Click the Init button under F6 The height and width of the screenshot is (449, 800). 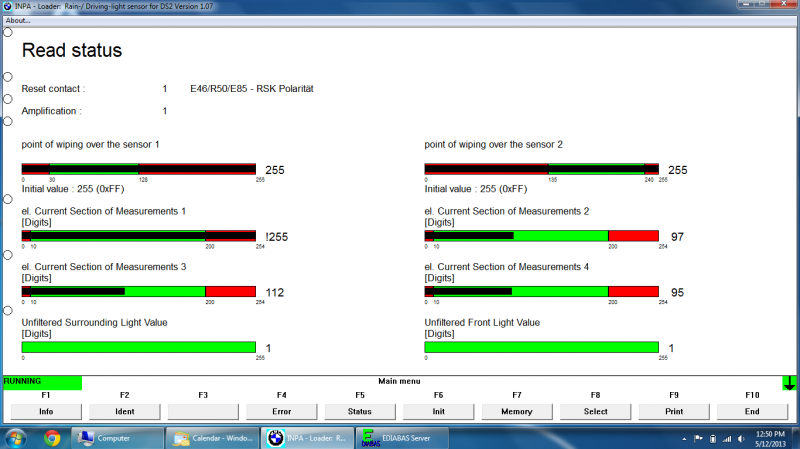coord(438,411)
